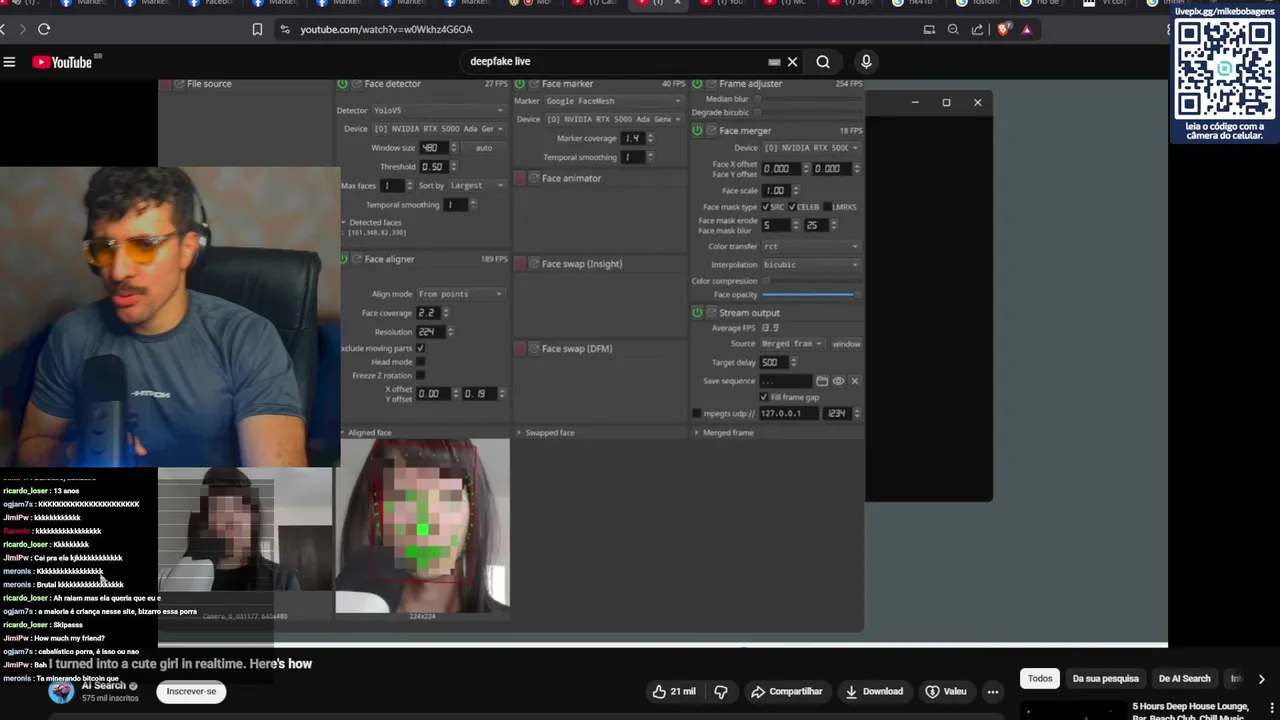1280x720 pixels.
Task: Click the Inscrever-se subscribe button
Action: (191, 692)
